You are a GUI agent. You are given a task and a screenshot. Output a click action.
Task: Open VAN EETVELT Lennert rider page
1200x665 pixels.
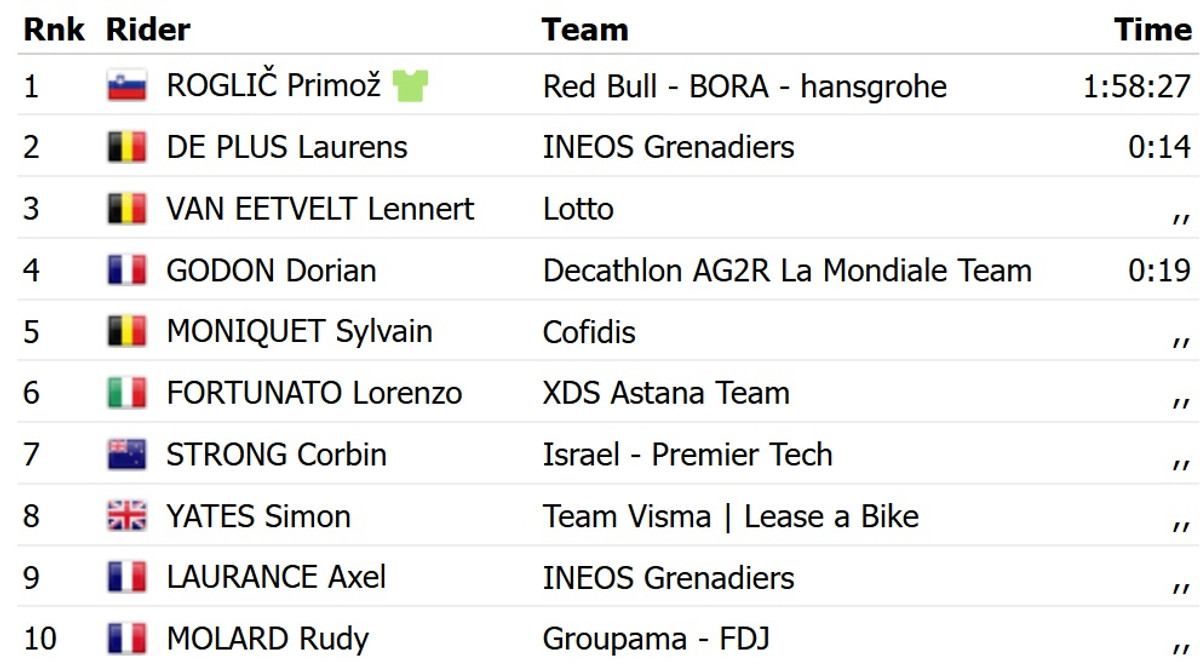pos(320,209)
